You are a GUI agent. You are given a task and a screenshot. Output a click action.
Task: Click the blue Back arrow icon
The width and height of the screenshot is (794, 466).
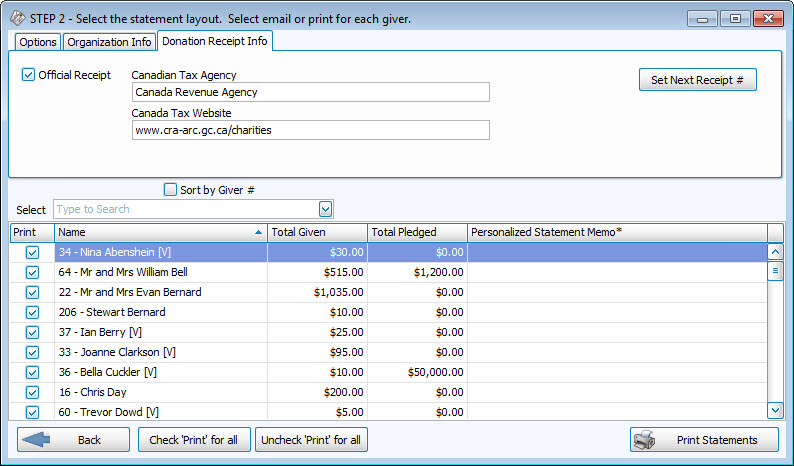pyautogui.click(x=36, y=440)
